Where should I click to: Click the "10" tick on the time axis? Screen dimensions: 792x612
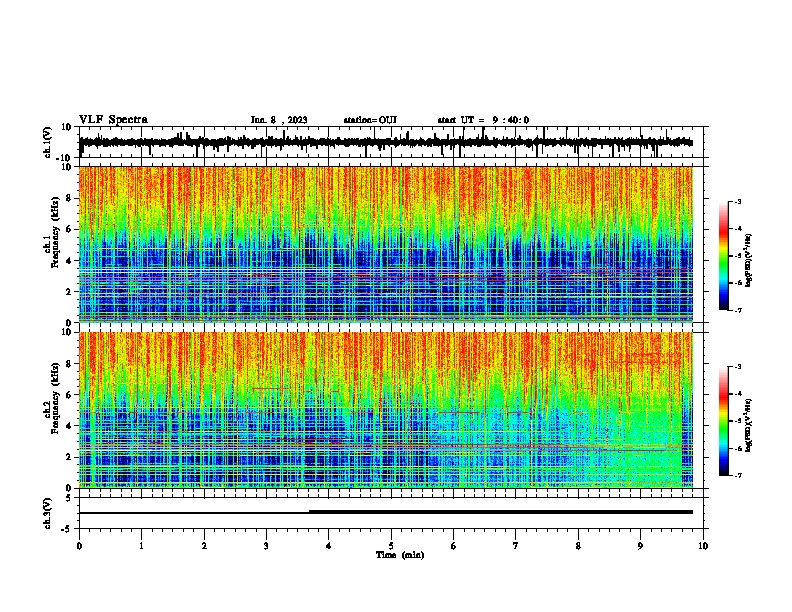pos(703,546)
